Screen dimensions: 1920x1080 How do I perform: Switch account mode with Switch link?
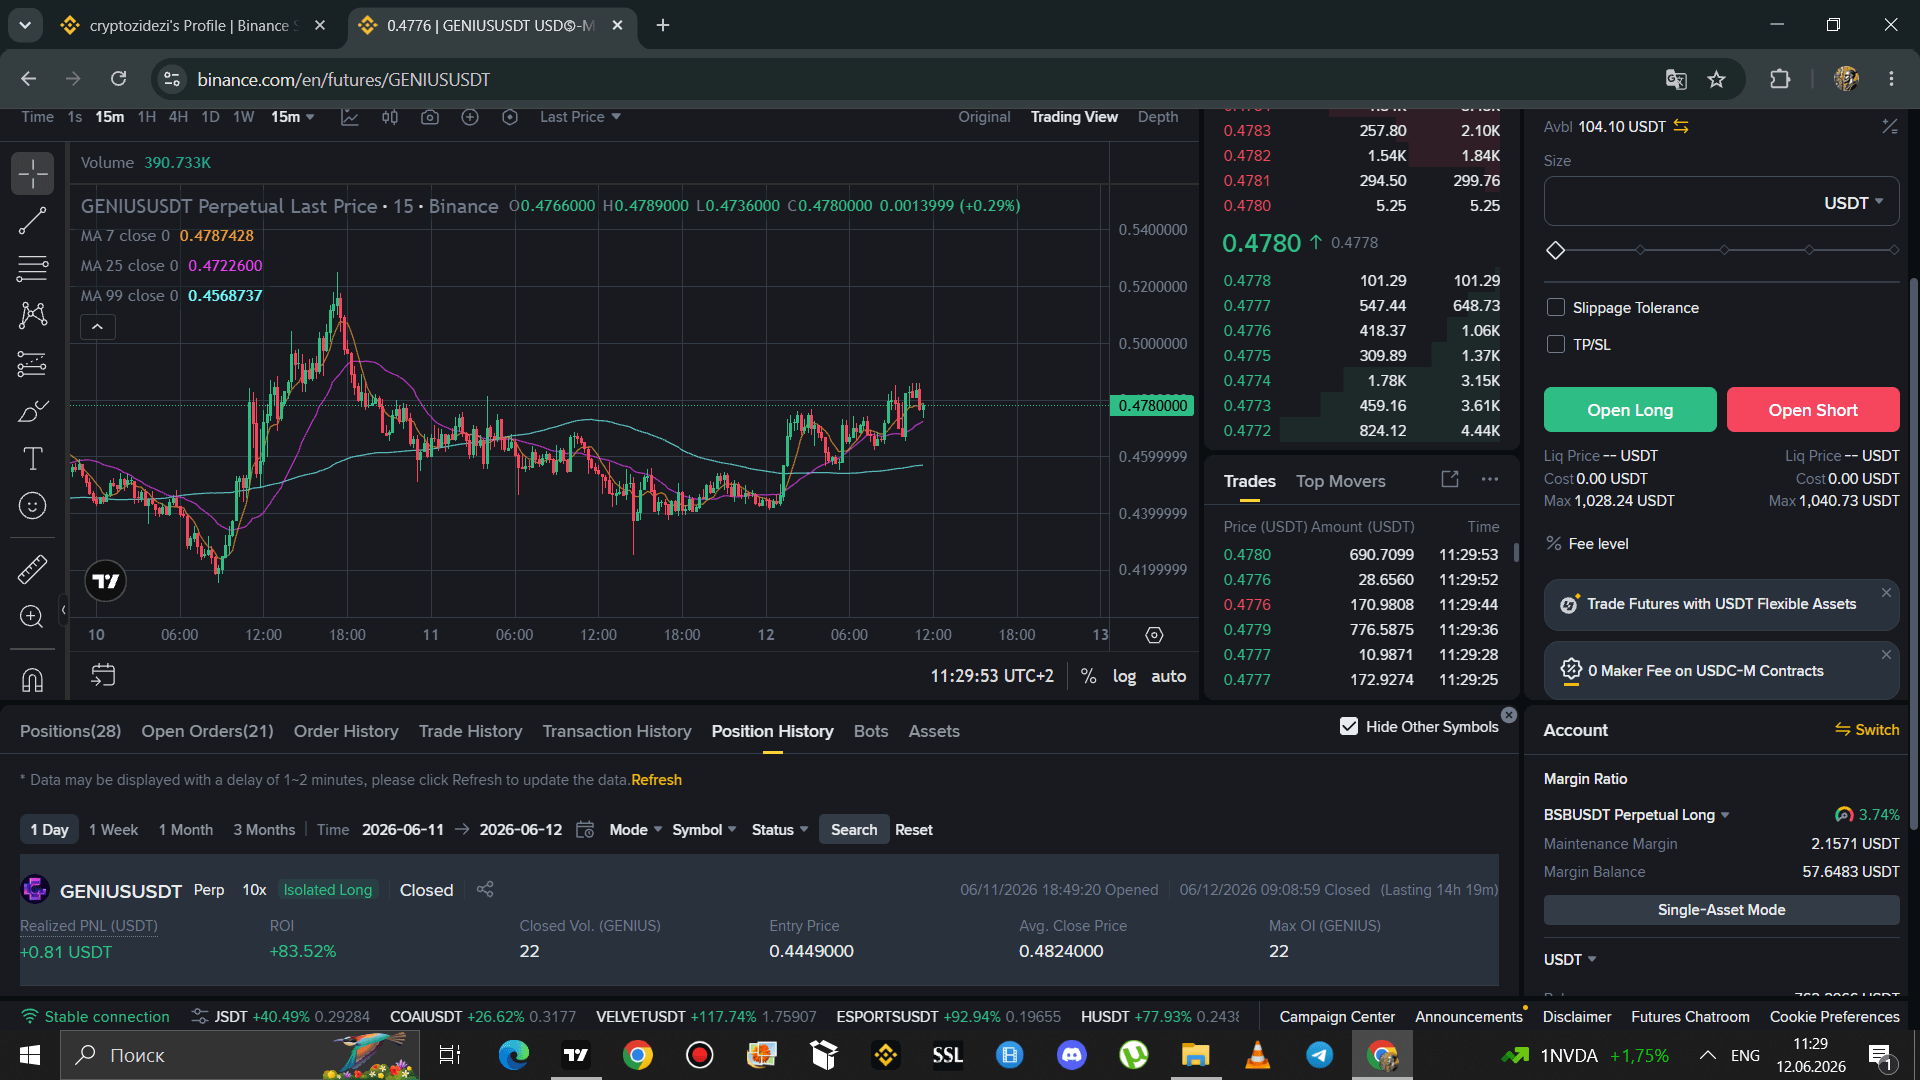pos(1867,730)
